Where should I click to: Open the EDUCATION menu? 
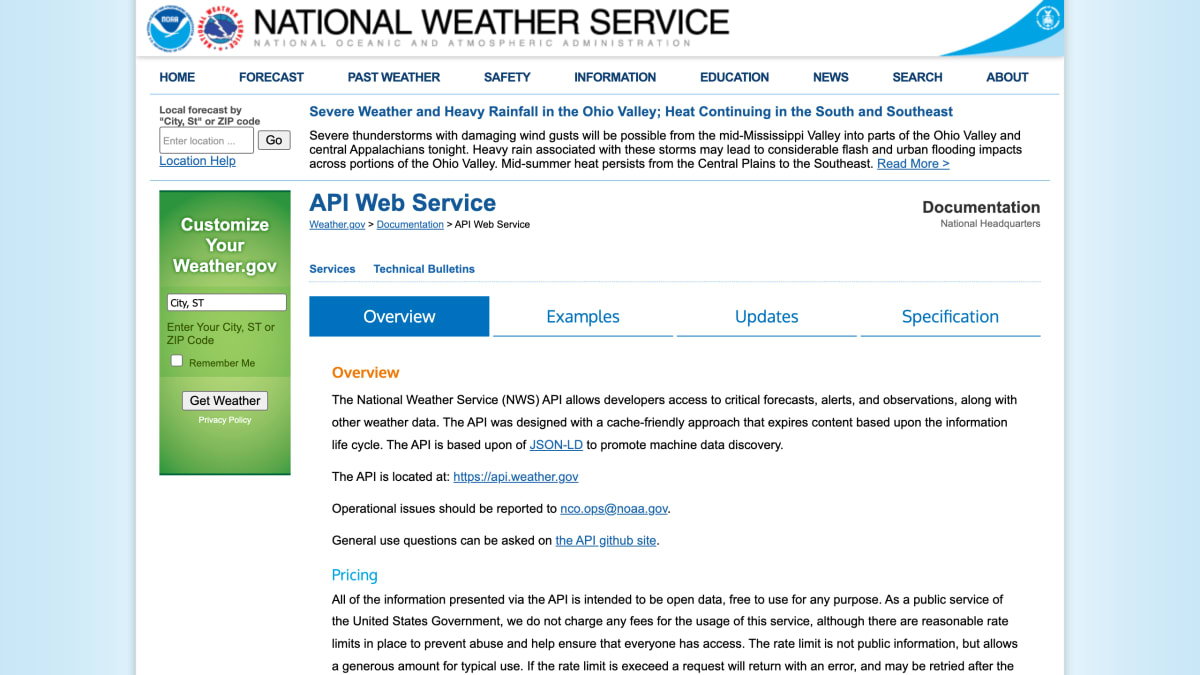click(734, 77)
